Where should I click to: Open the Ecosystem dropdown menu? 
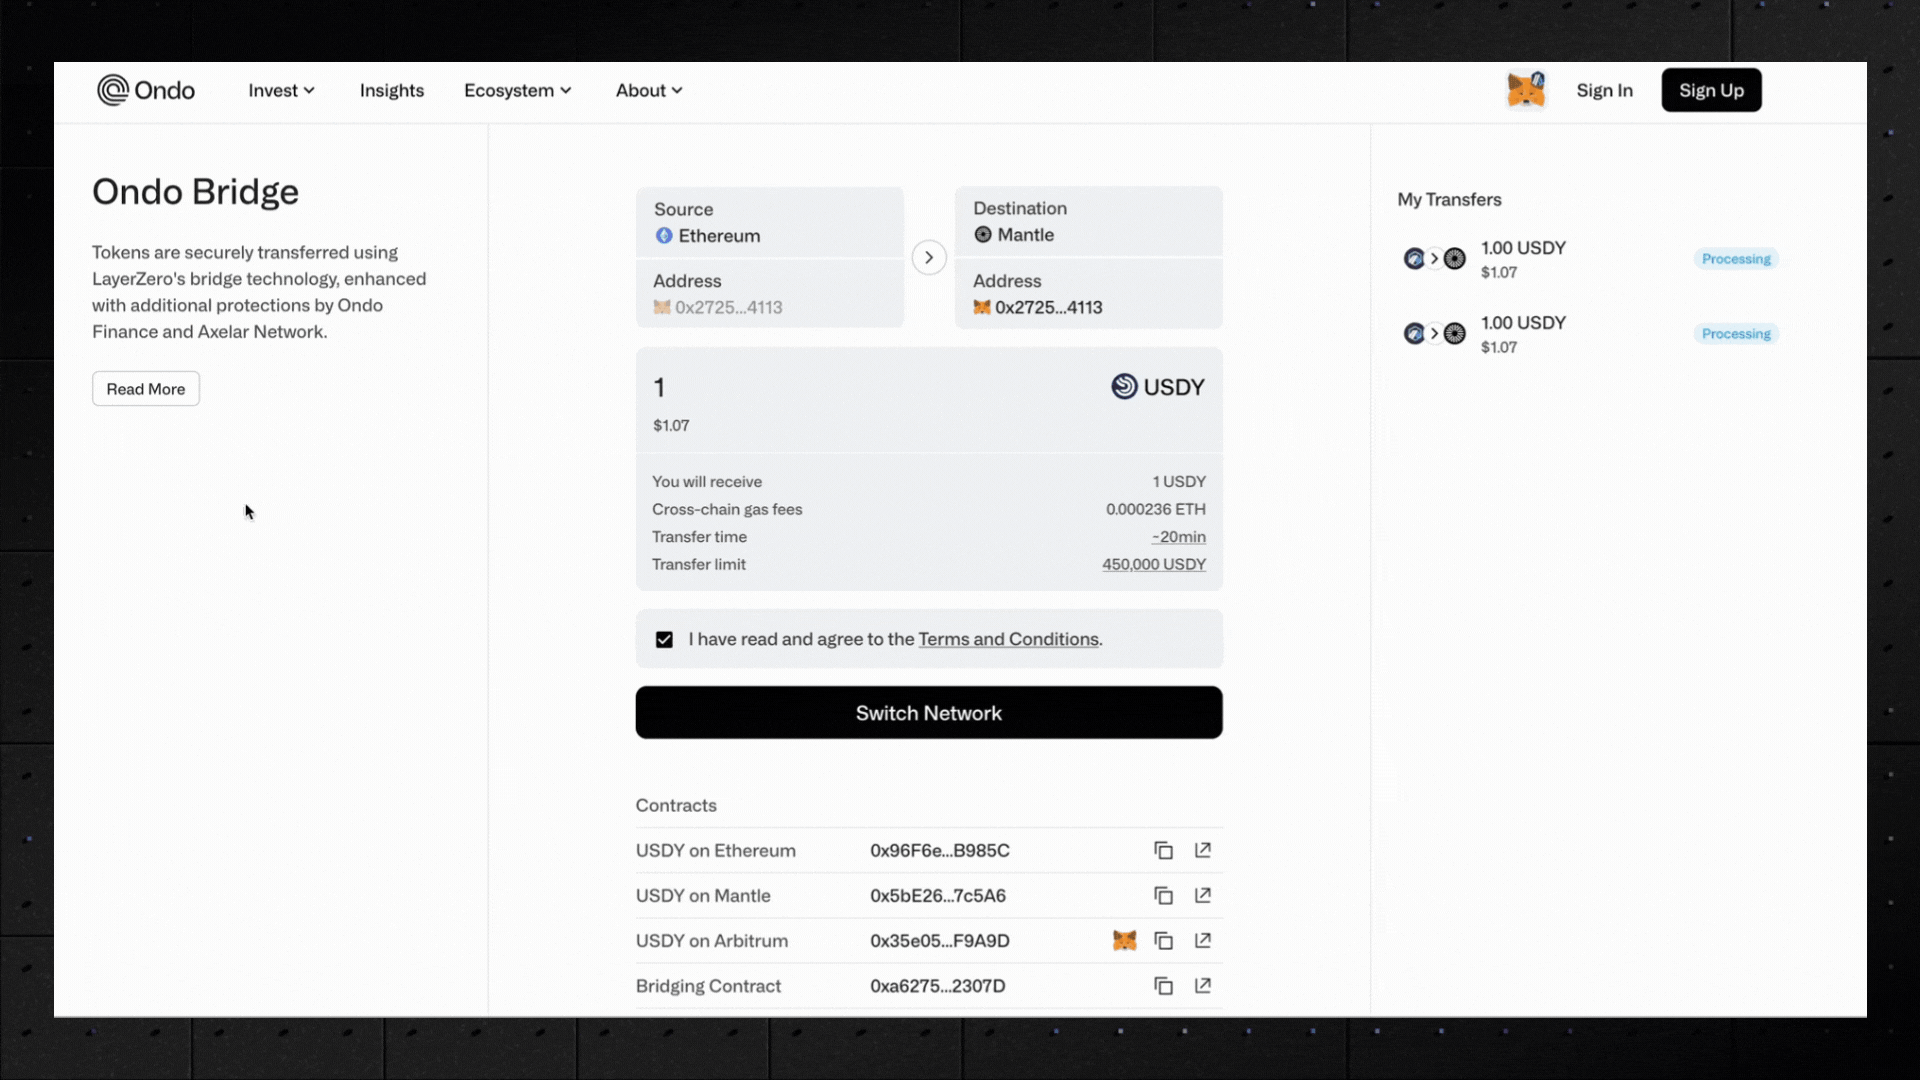518,90
